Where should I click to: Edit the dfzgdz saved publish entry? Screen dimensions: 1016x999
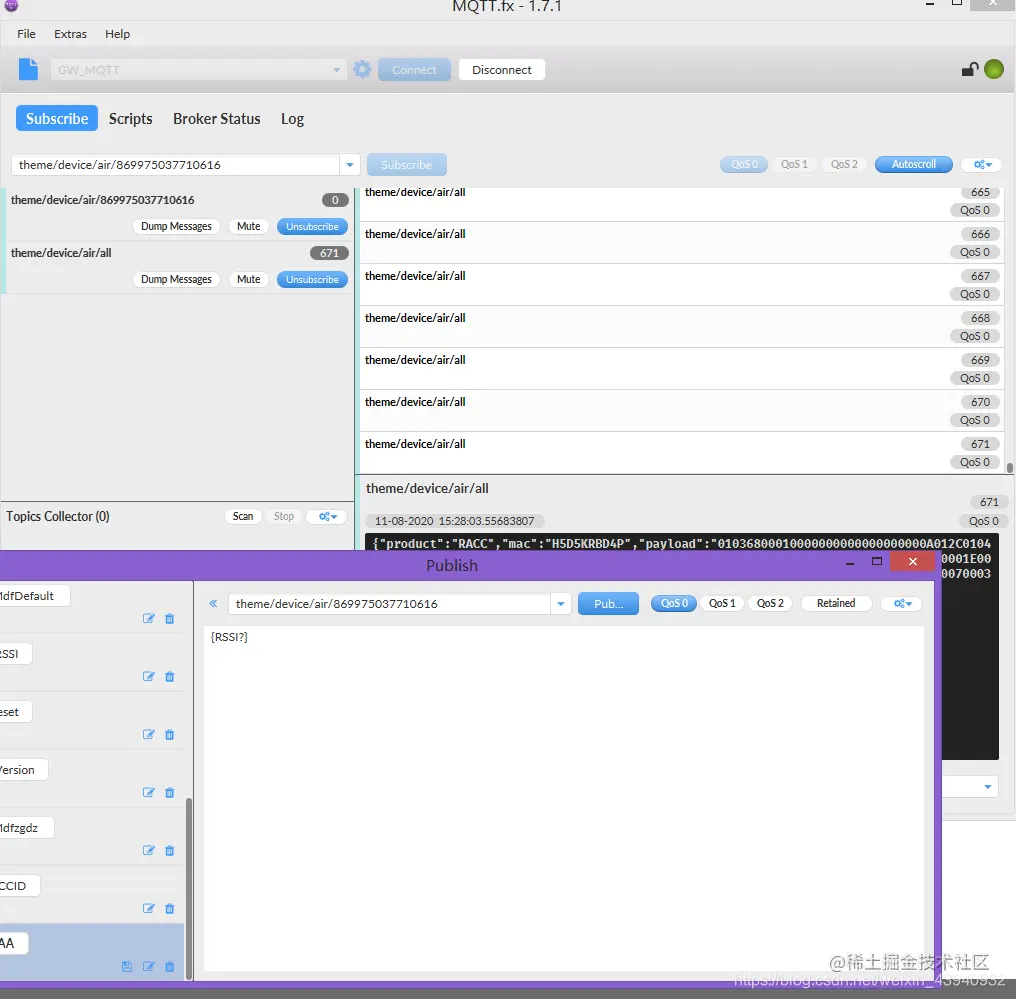(148, 850)
